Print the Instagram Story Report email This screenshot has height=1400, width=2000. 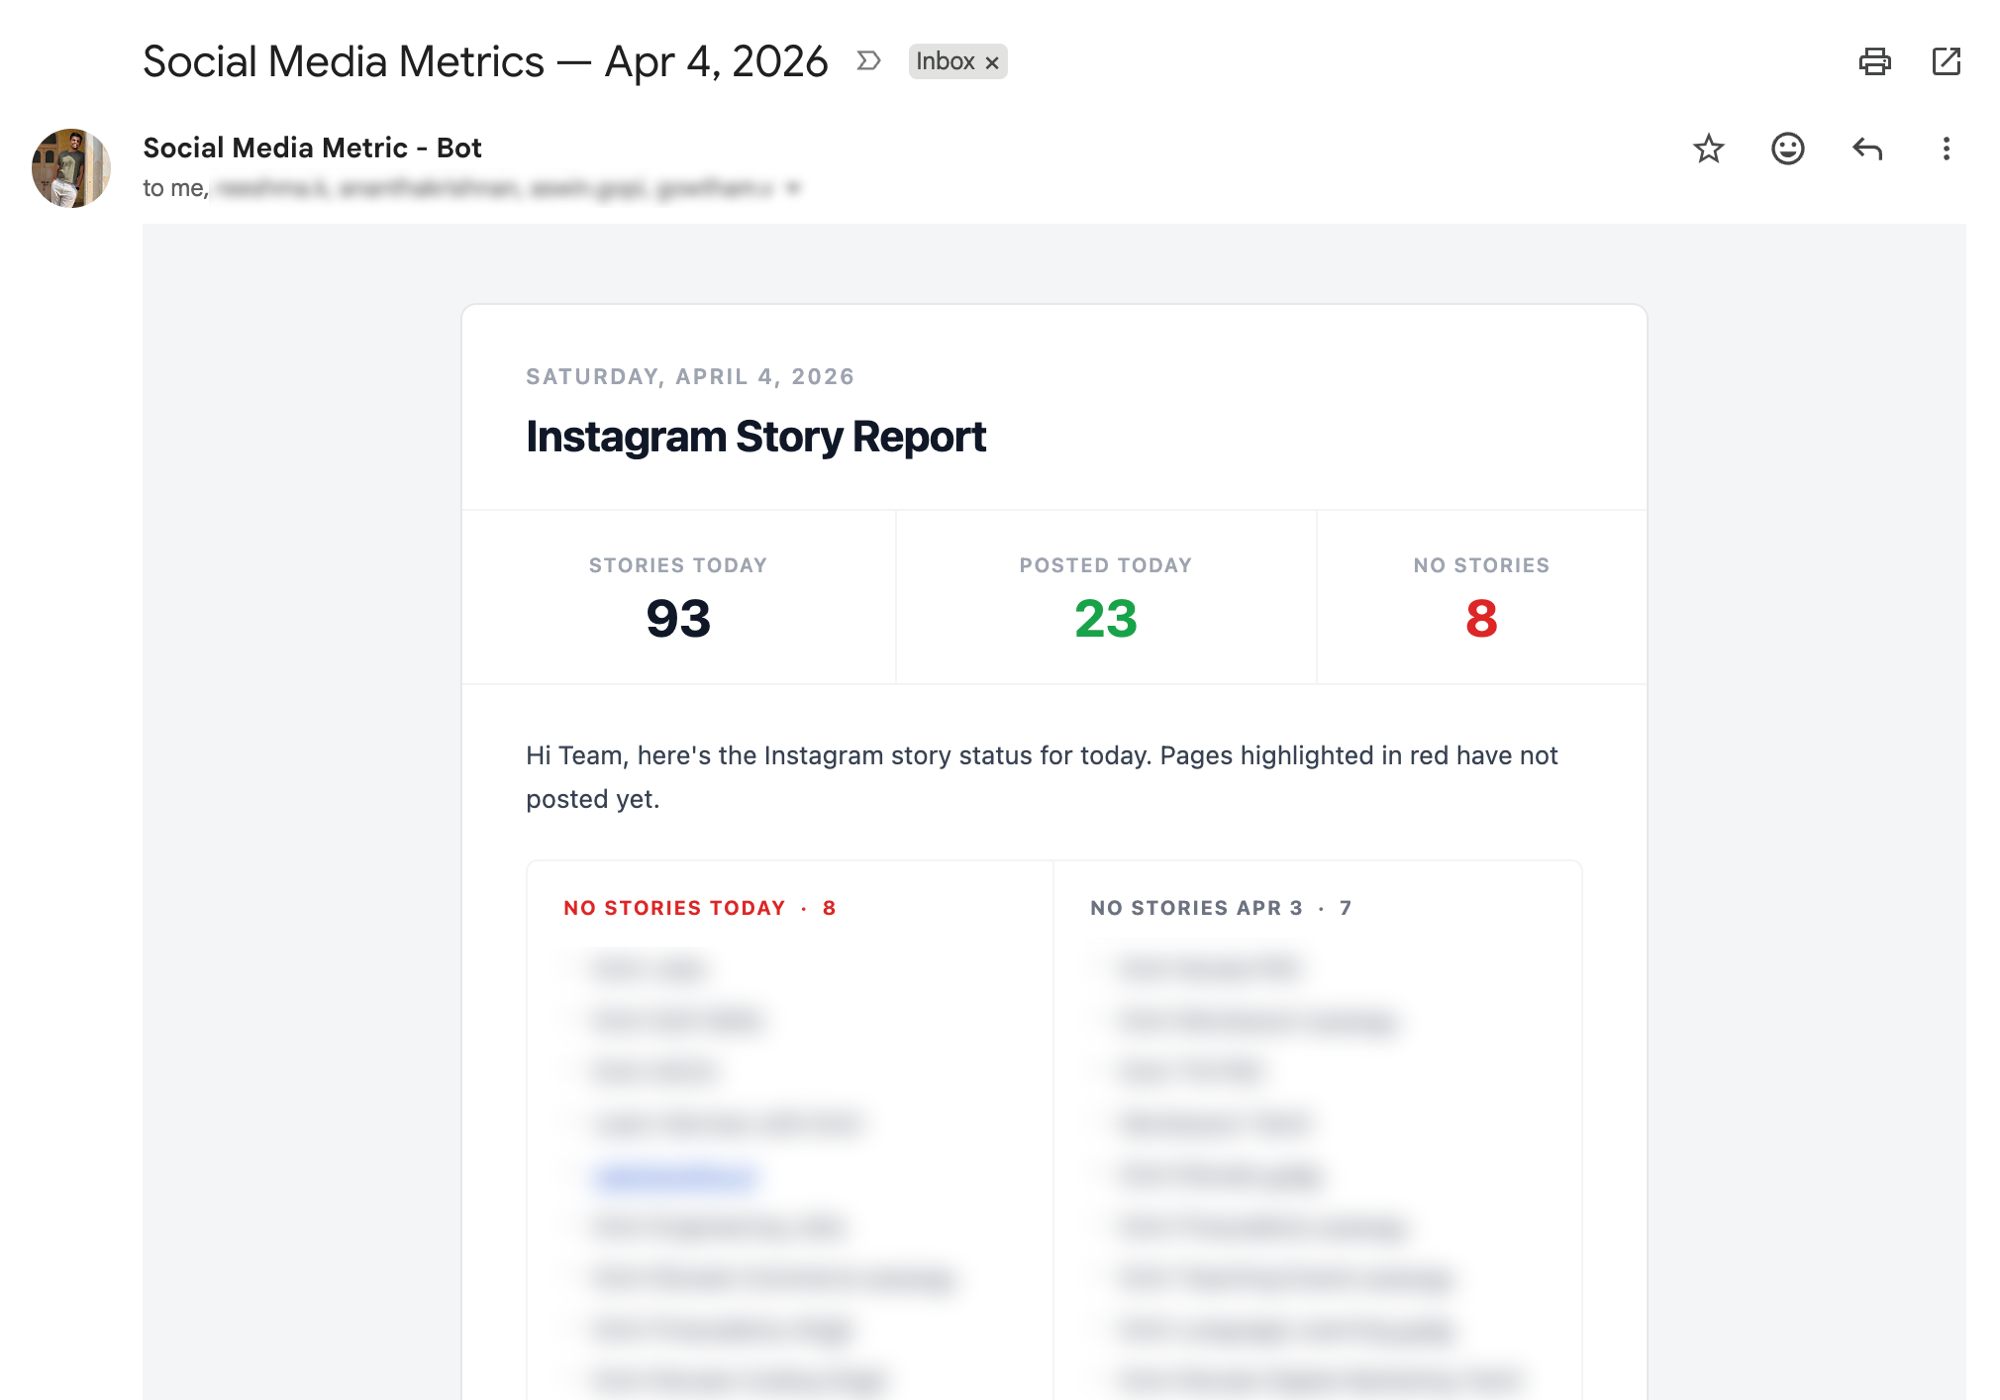tap(1877, 61)
